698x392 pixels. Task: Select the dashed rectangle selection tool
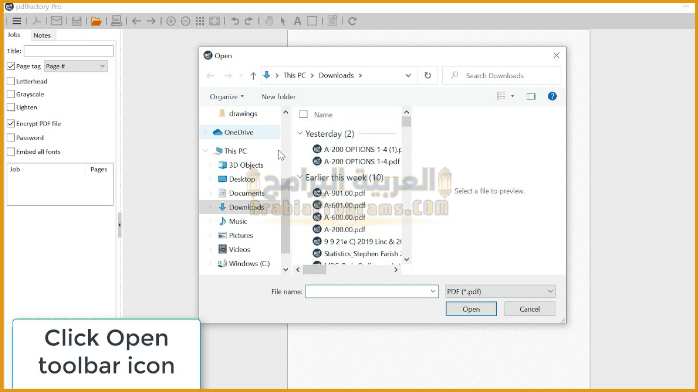(312, 21)
